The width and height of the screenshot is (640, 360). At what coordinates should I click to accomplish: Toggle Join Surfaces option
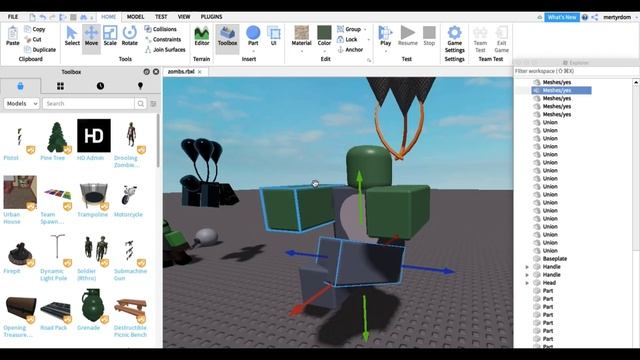point(165,50)
